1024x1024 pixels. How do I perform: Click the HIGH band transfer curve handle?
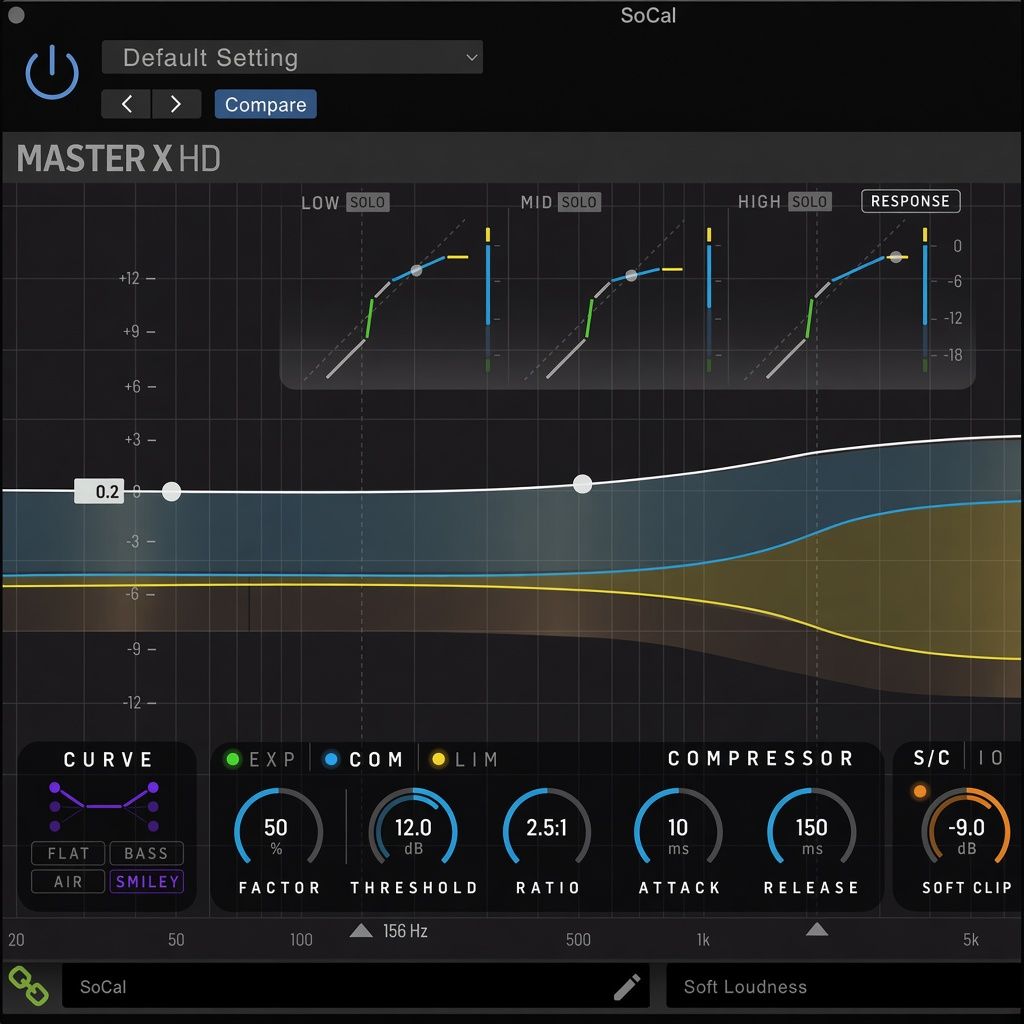click(x=896, y=257)
